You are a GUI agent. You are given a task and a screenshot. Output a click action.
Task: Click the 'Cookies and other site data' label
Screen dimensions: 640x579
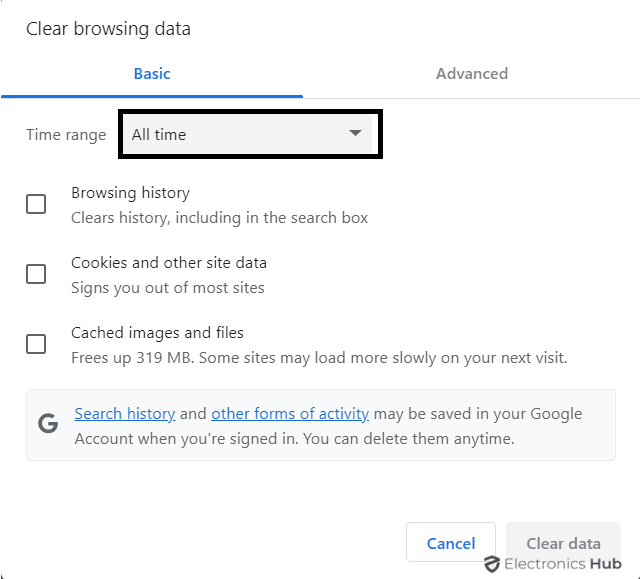[169, 263]
